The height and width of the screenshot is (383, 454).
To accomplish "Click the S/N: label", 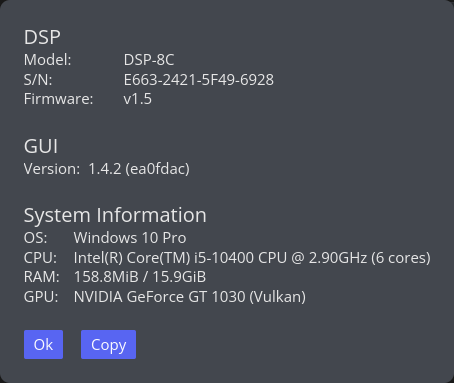I will [x=38, y=80].
